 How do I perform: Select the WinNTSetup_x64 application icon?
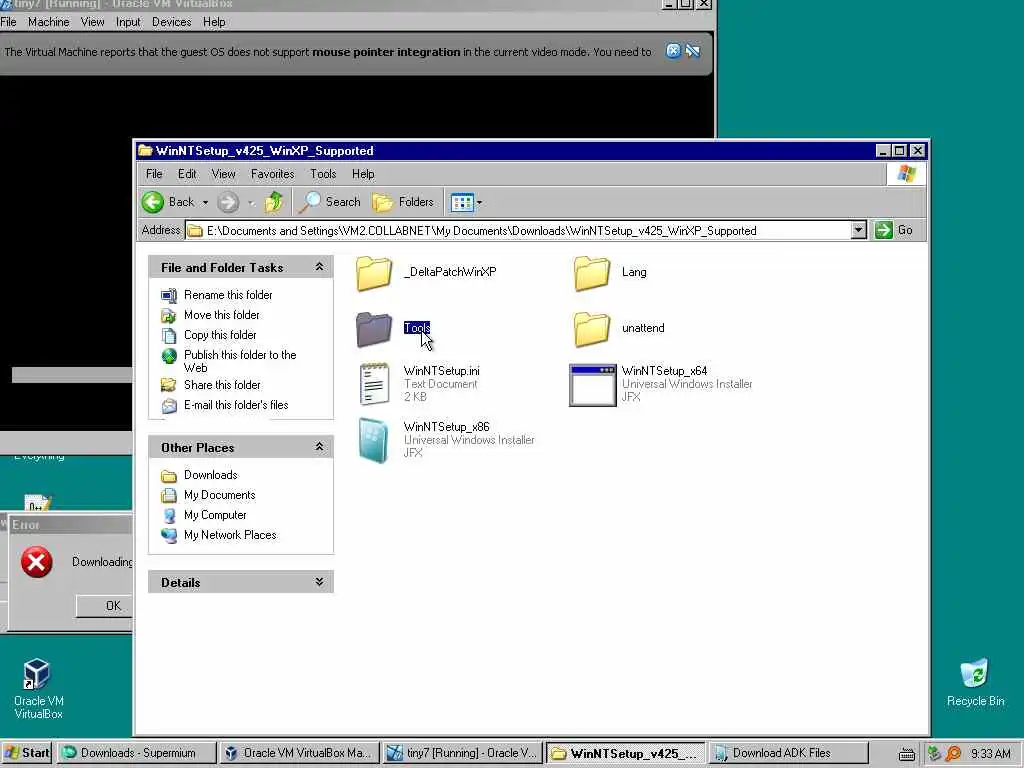pyautogui.click(x=592, y=385)
